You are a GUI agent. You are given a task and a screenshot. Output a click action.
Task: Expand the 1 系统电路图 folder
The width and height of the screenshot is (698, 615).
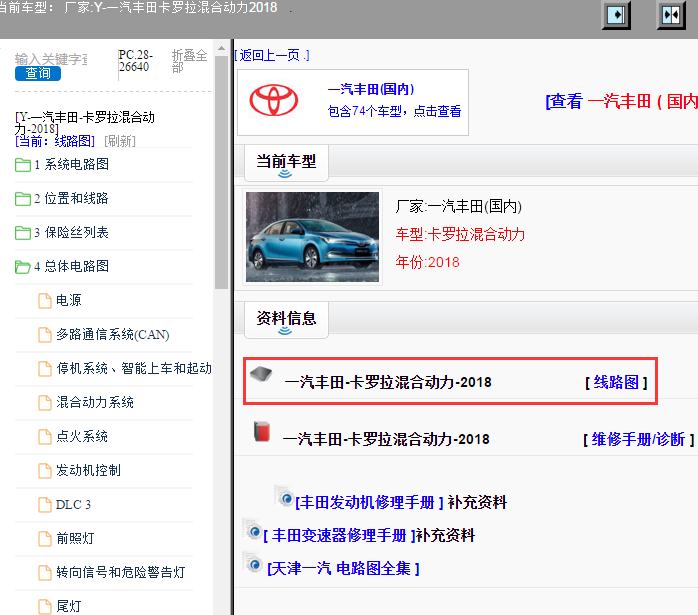pyautogui.click(x=71, y=165)
